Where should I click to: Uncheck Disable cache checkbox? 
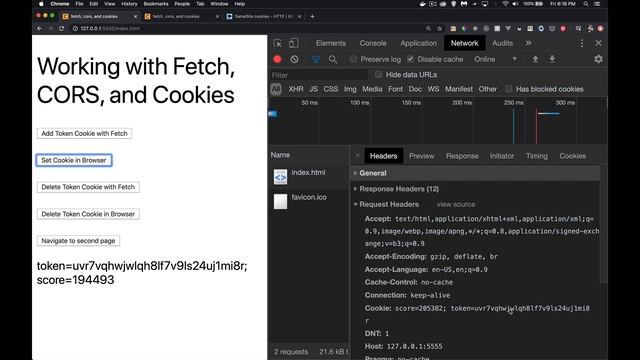pyautogui.click(x=410, y=59)
